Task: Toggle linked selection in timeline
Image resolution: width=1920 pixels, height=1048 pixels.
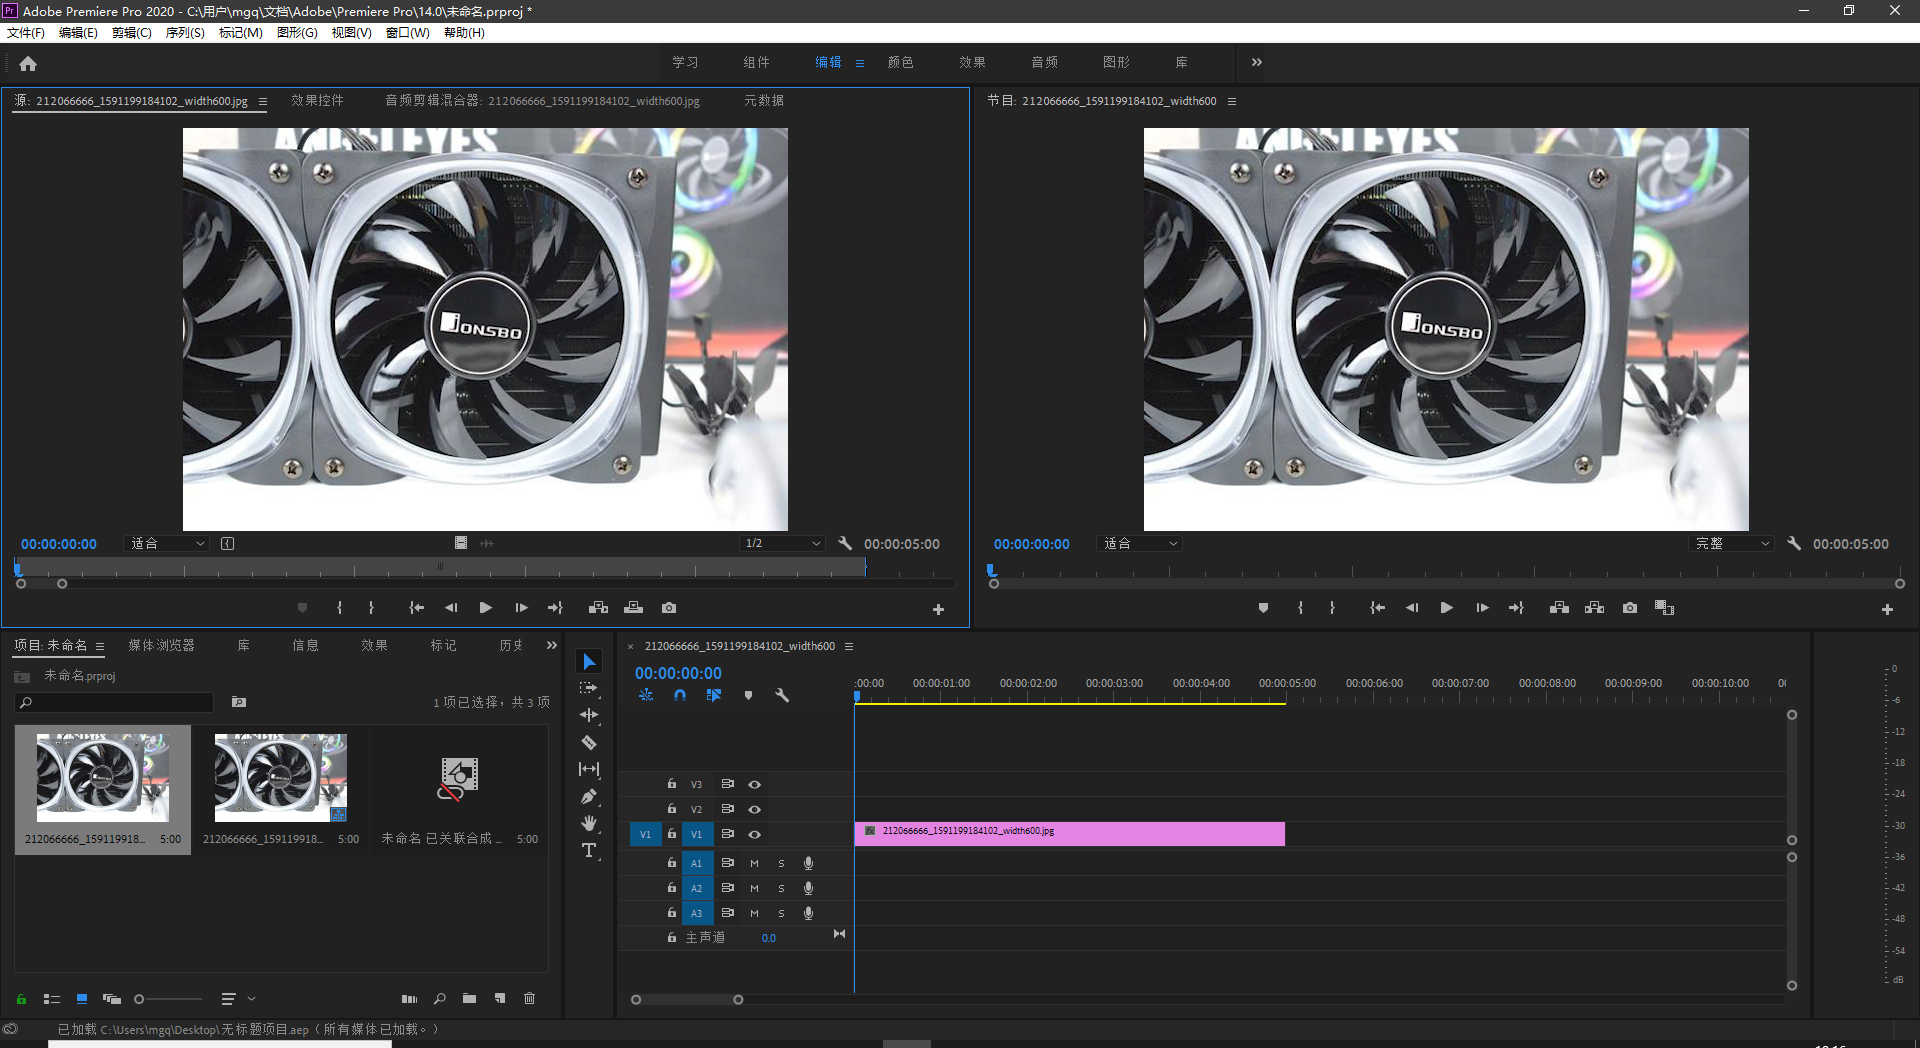Action: (714, 695)
